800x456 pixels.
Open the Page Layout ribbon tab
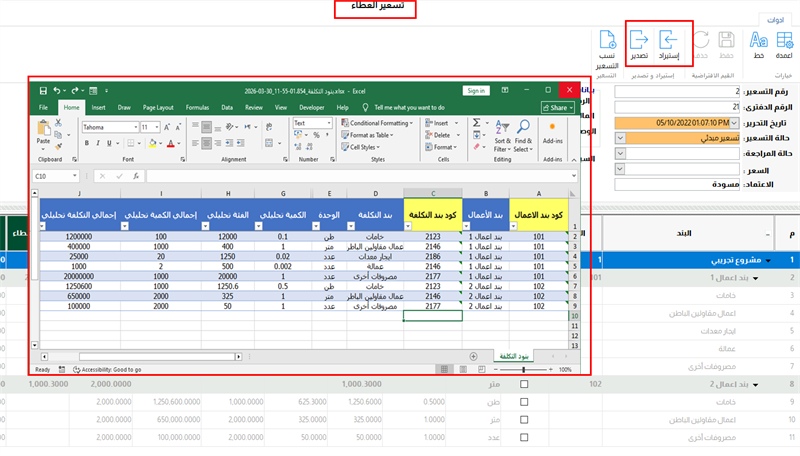[158, 107]
